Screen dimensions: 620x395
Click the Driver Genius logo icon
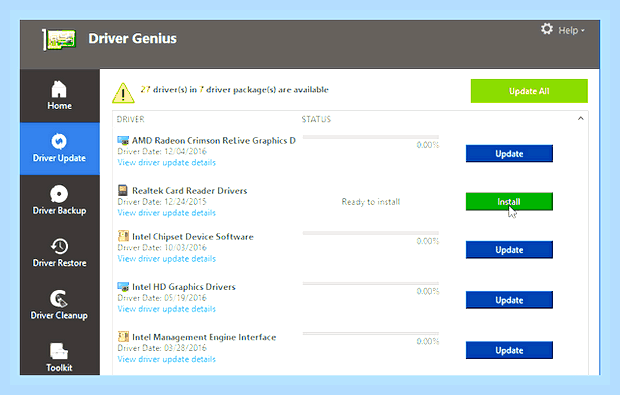pyautogui.click(x=59, y=39)
